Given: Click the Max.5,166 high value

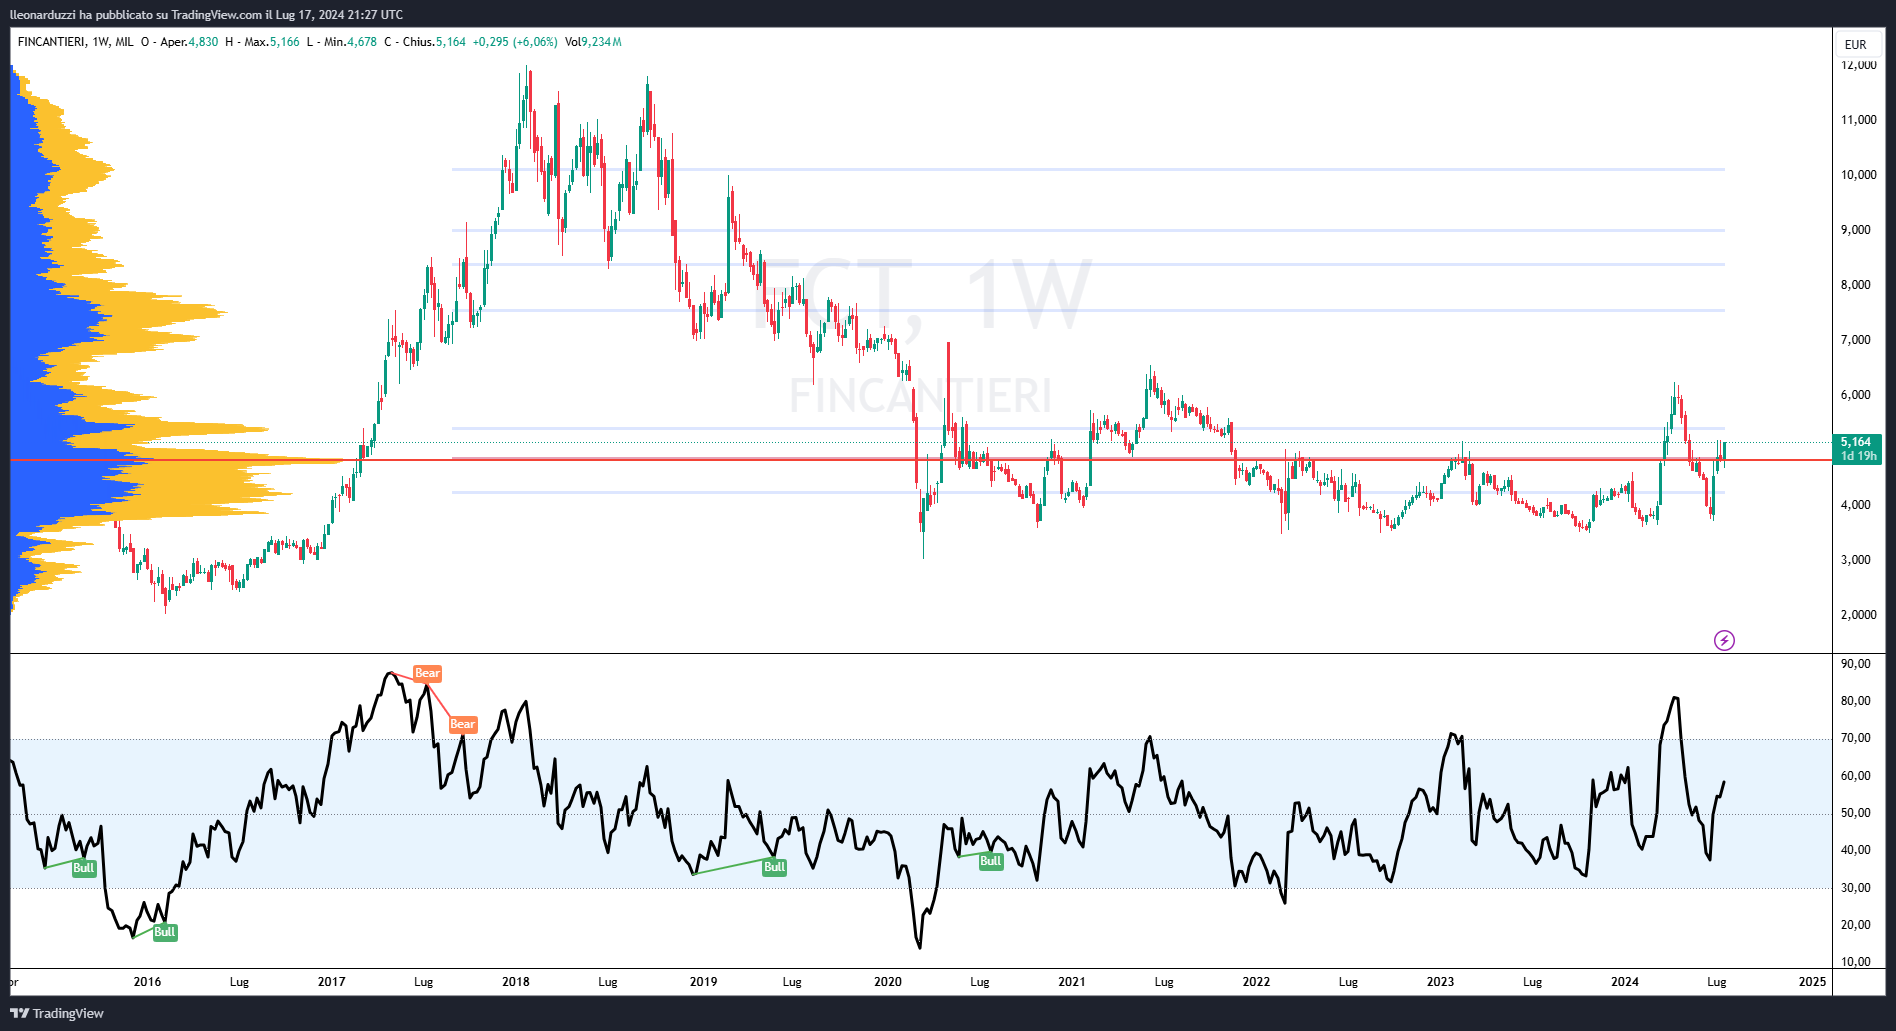Looking at the screenshot, I should click(x=272, y=42).
